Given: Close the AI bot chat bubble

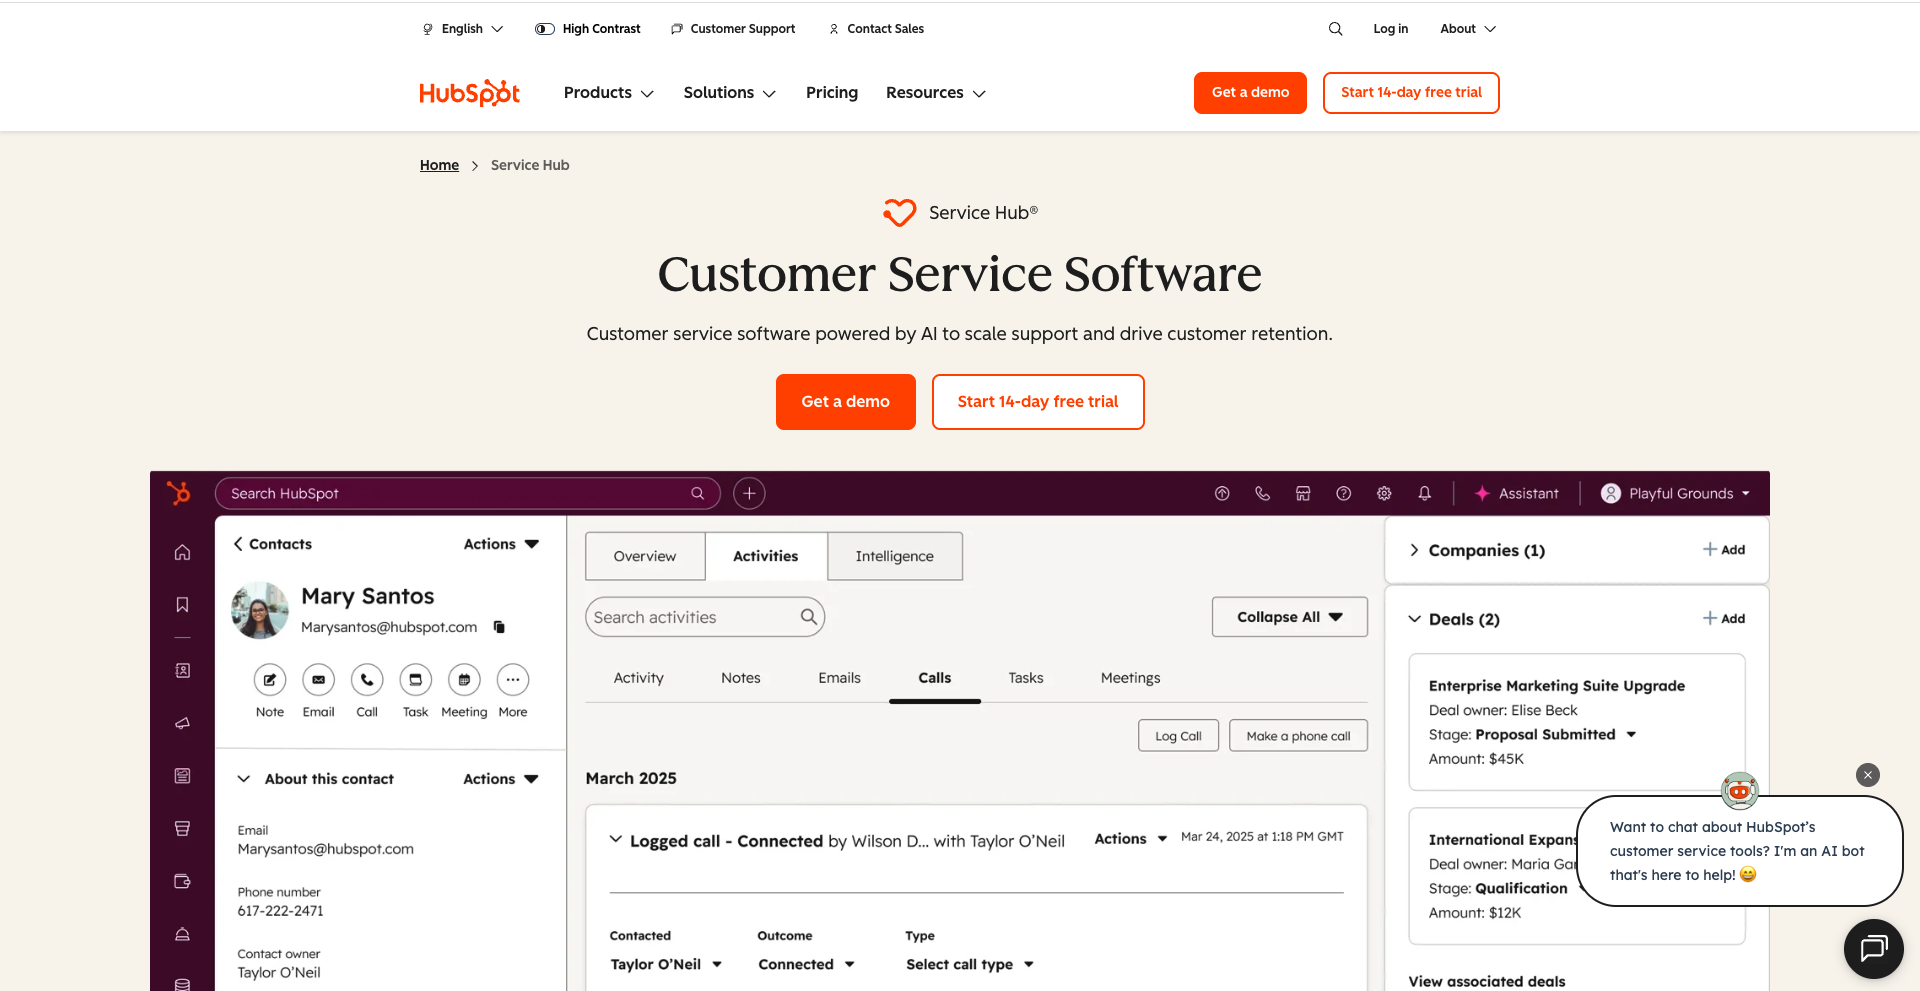Looking at the screenshot, I should pyautogui.click(x=1867, y=775).
